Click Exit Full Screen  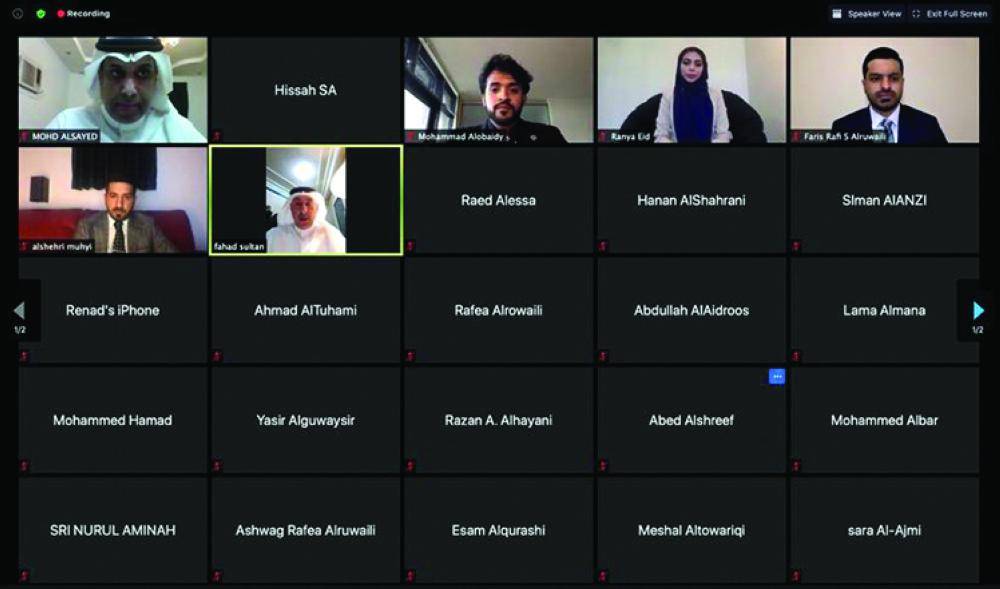coord(950,13)
